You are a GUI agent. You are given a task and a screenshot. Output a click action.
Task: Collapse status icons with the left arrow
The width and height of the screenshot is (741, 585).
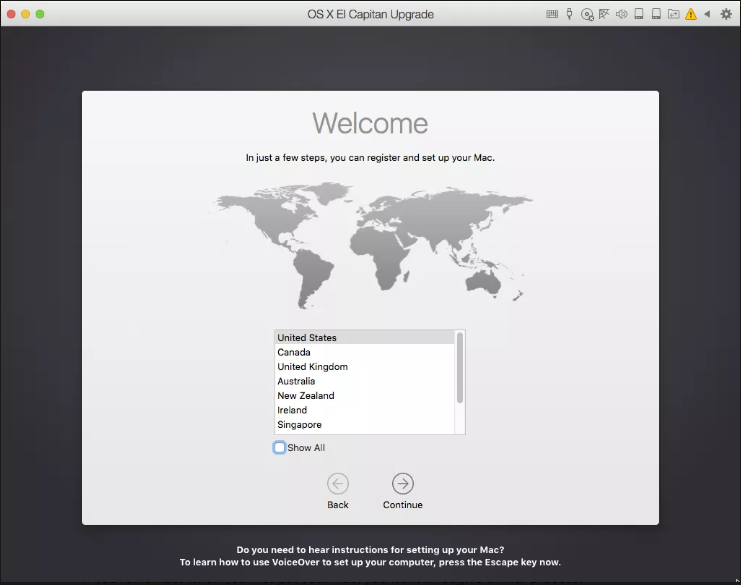coord(707,14)
